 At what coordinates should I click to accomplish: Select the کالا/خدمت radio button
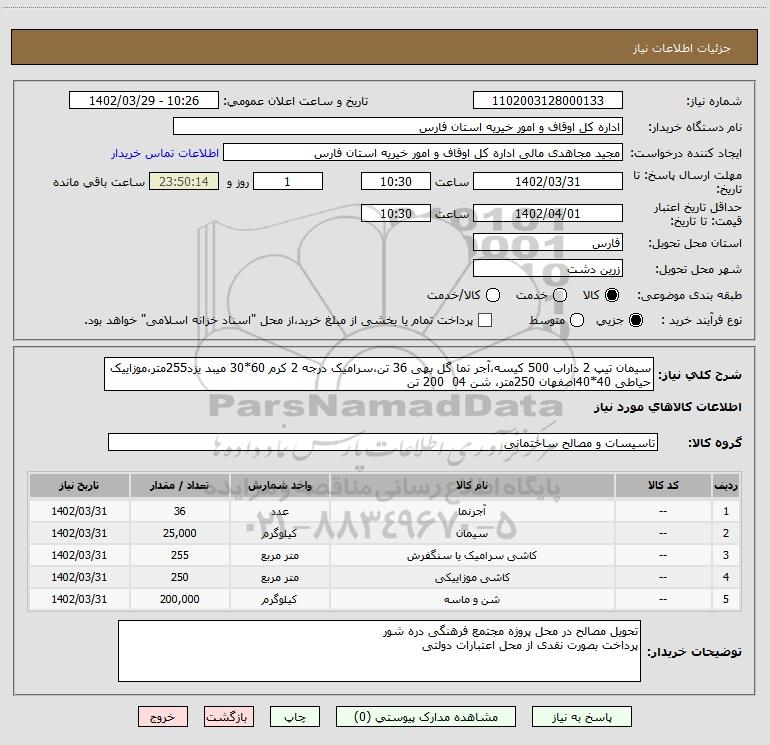point(493,295)
